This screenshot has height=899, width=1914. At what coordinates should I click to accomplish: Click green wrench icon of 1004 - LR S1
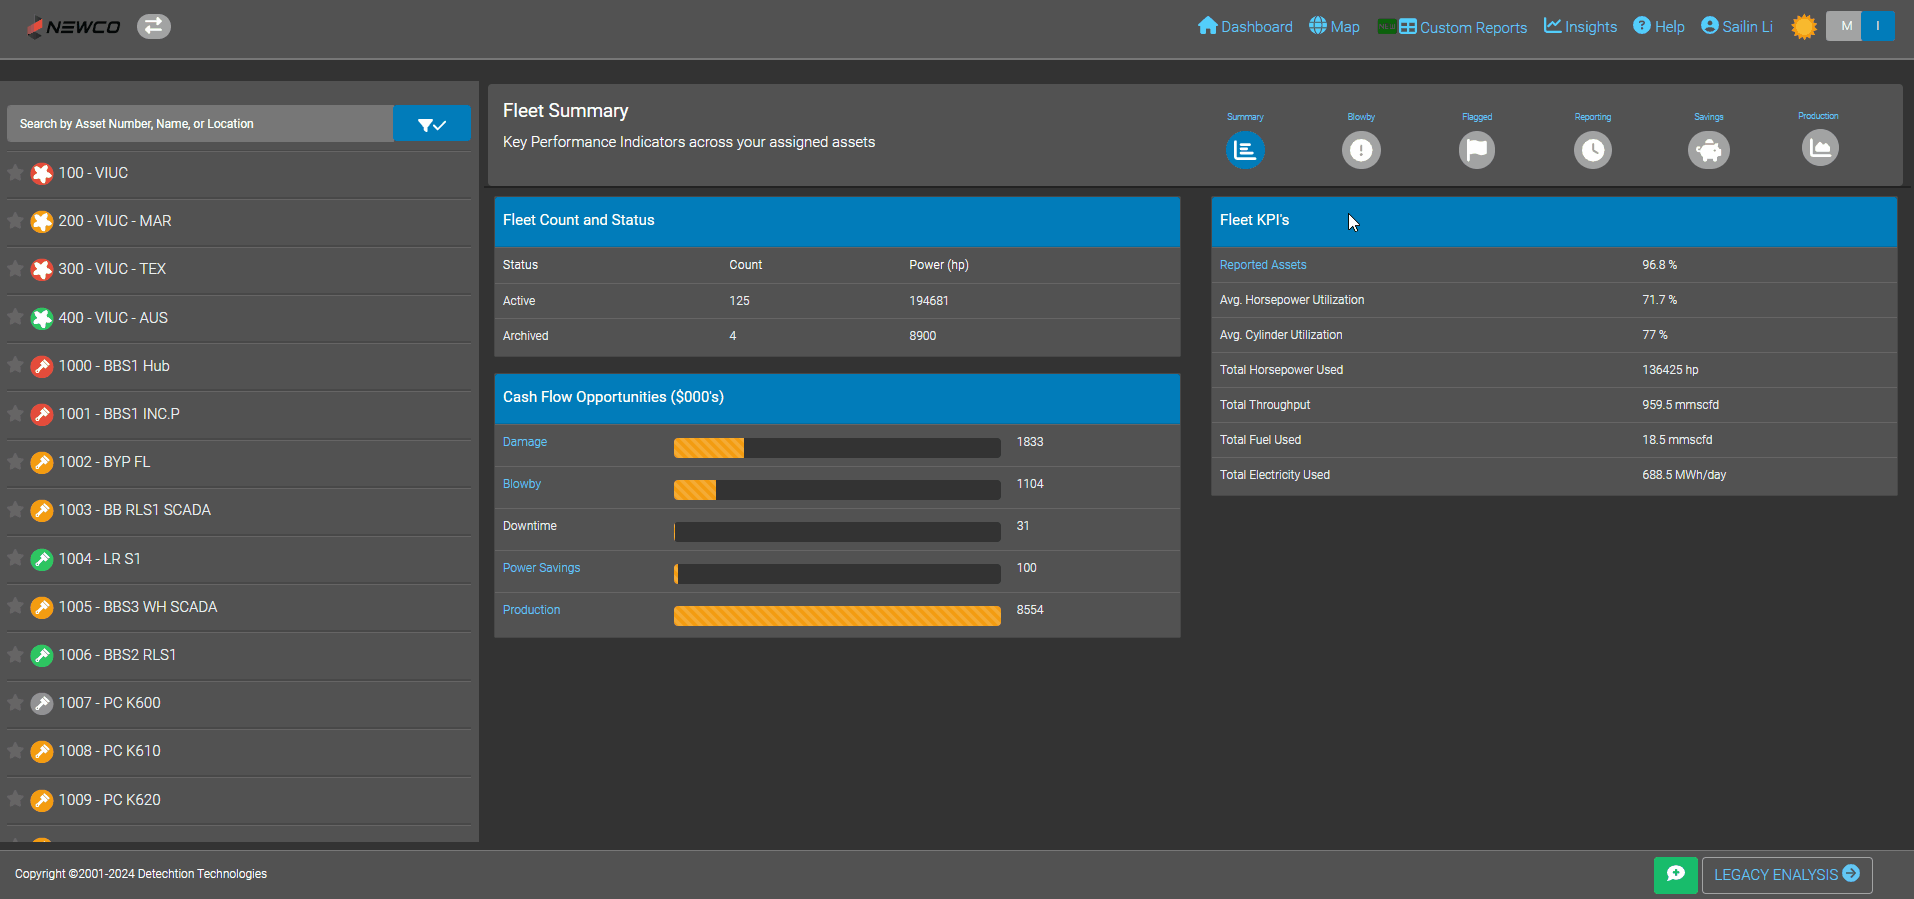pyautogui.click(x=42, y=560)
